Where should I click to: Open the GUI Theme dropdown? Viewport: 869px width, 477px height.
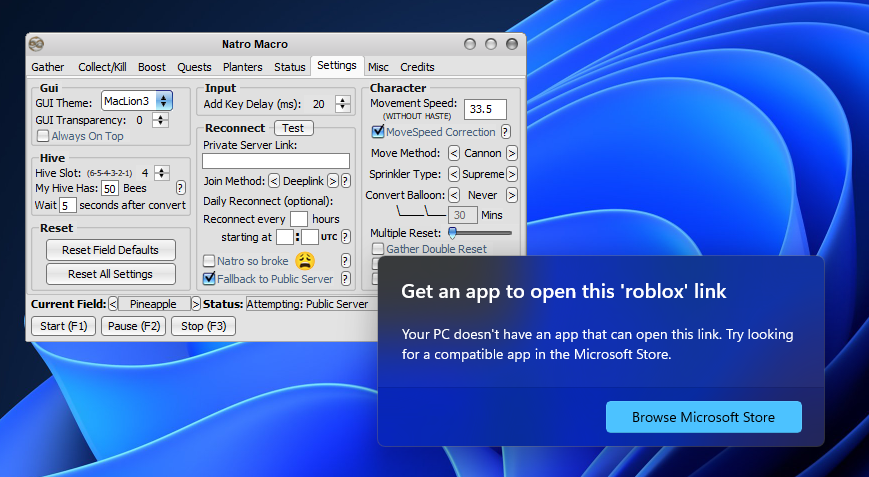point(137,101)
